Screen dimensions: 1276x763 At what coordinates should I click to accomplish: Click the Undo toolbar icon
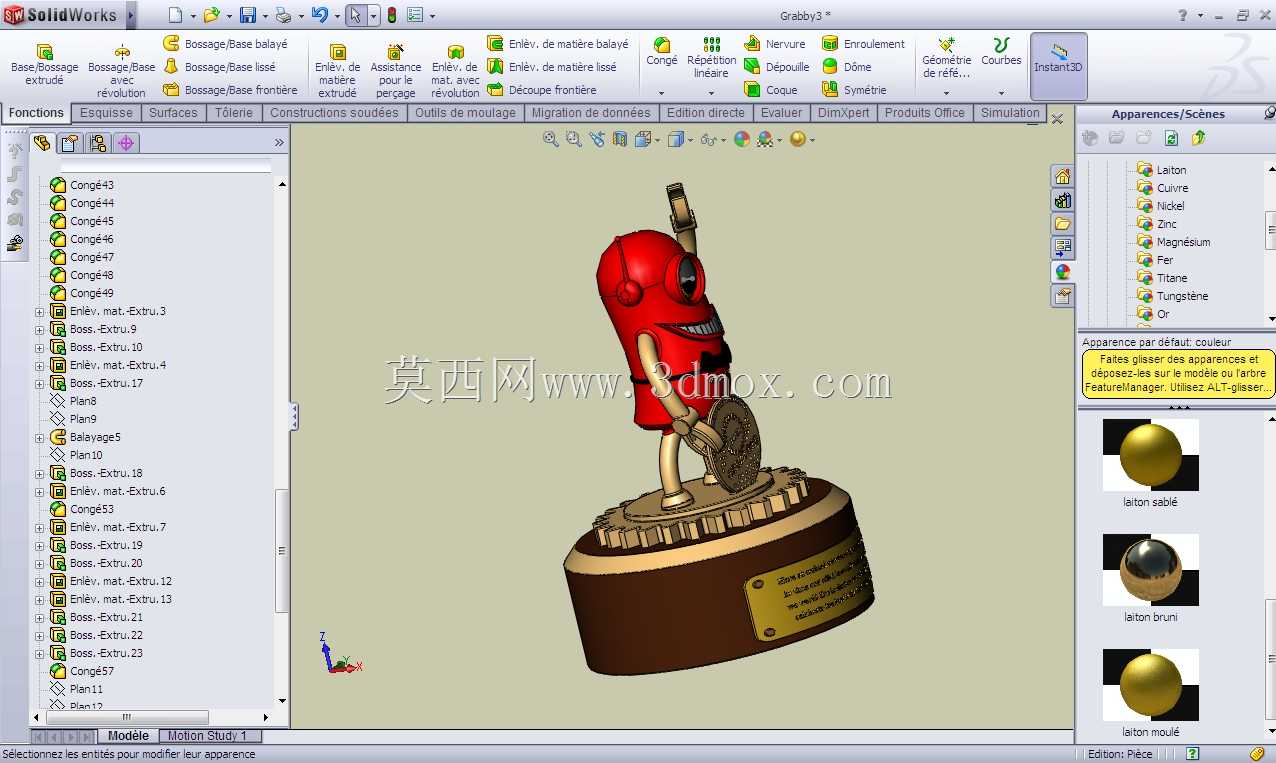pos(319,15)
